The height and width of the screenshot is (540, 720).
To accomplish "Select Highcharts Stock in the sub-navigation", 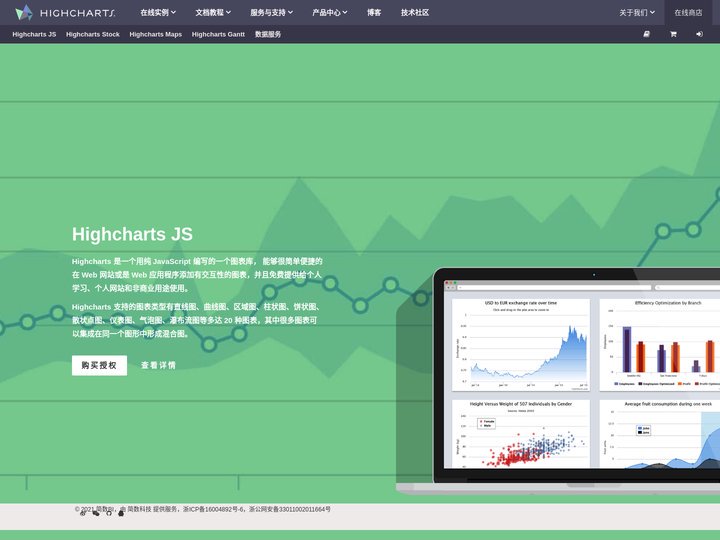I will tap(93, 34).
